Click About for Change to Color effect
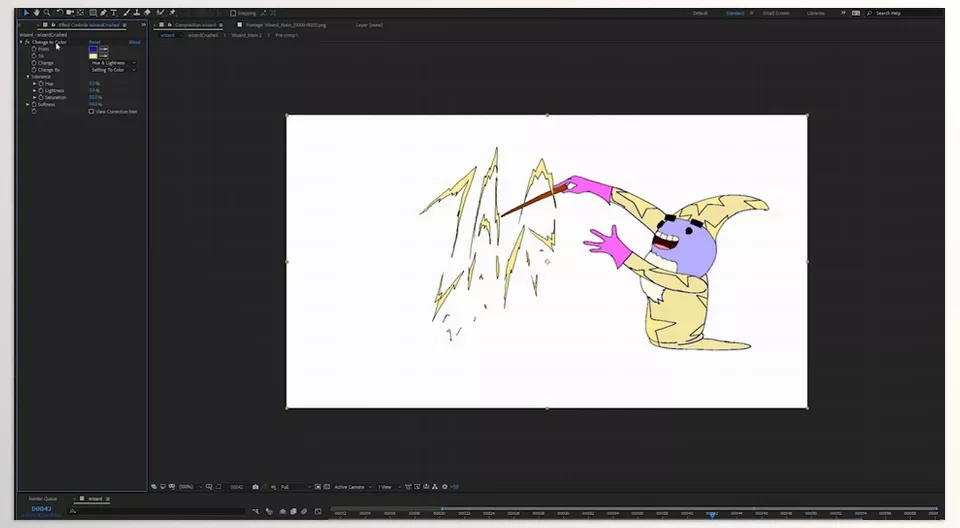 (135, 42)
